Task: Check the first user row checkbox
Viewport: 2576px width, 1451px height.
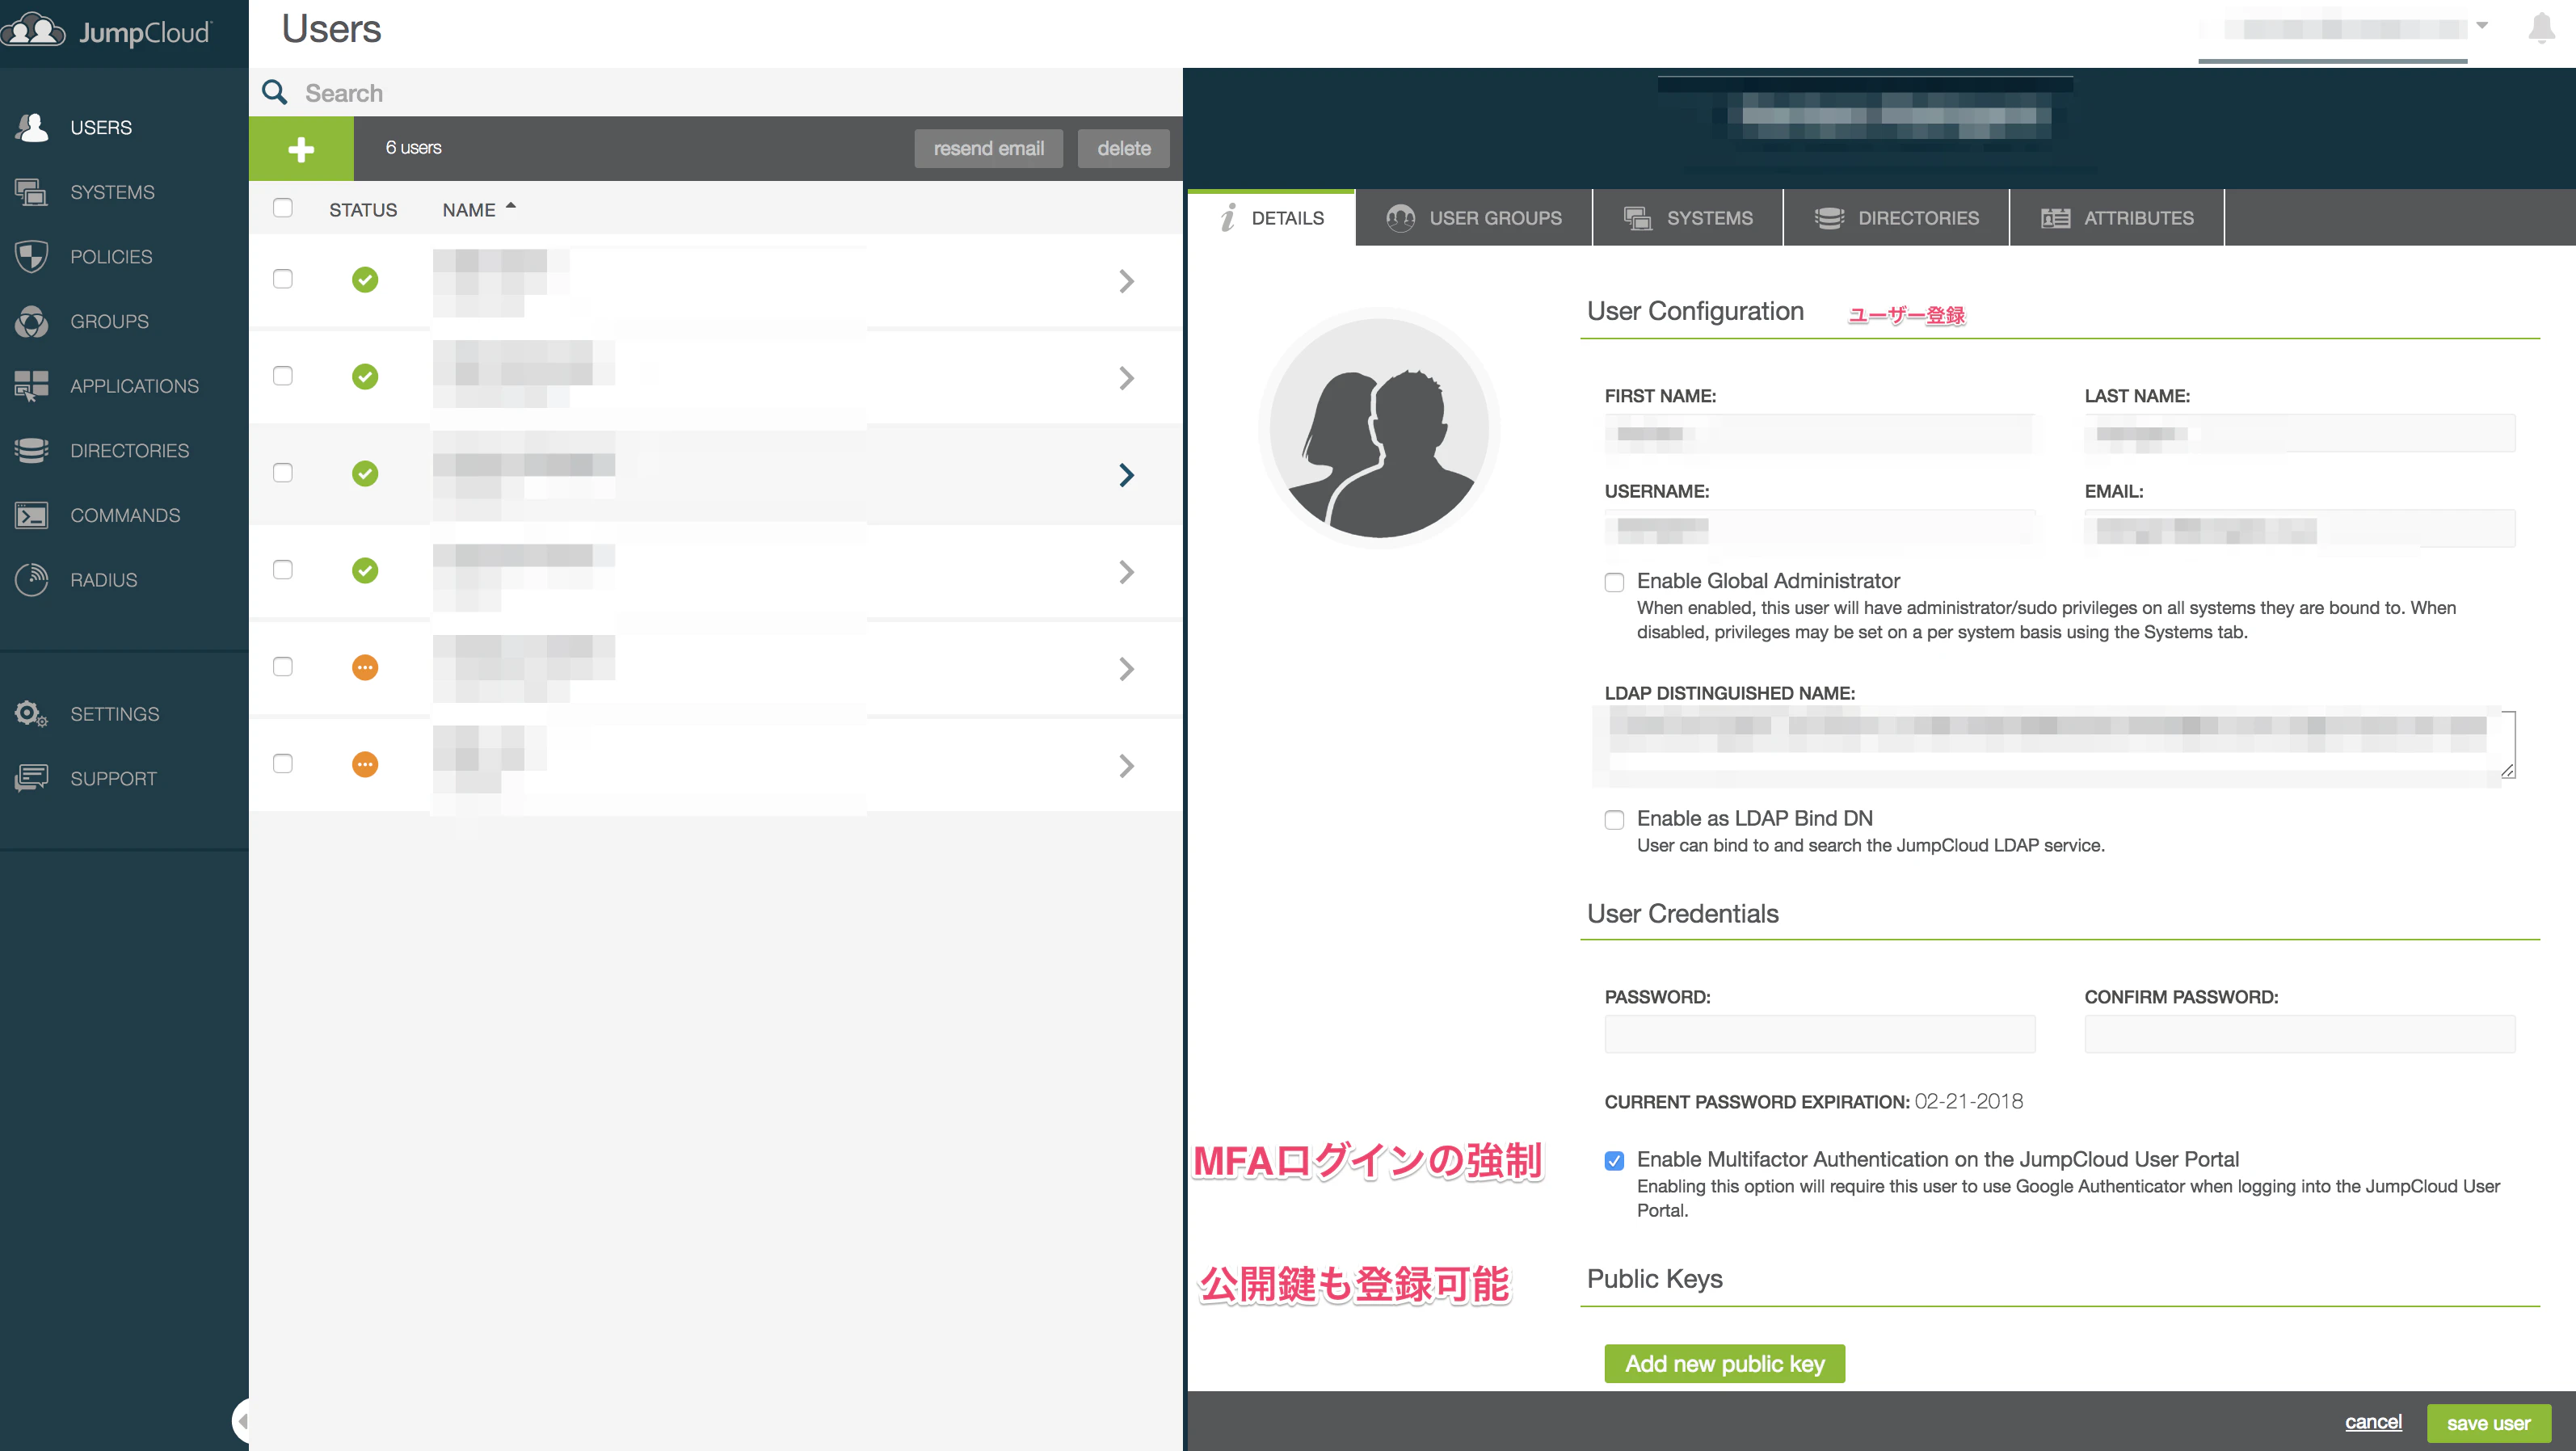Action: coord(283,279)
